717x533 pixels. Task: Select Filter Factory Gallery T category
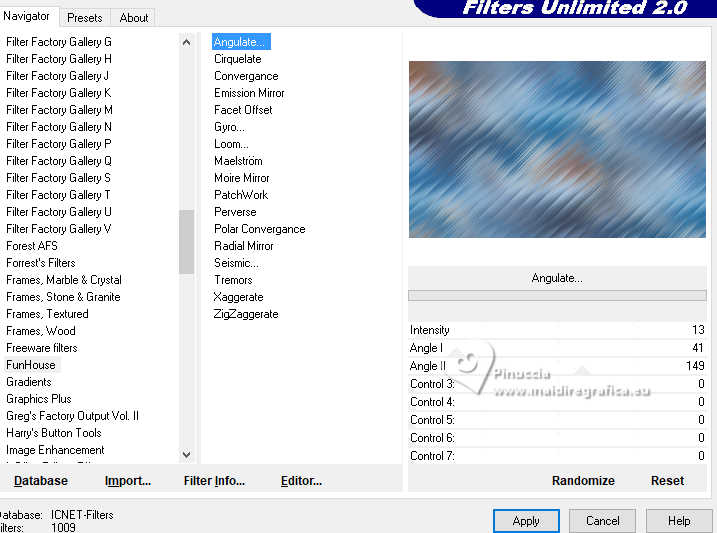59,195
